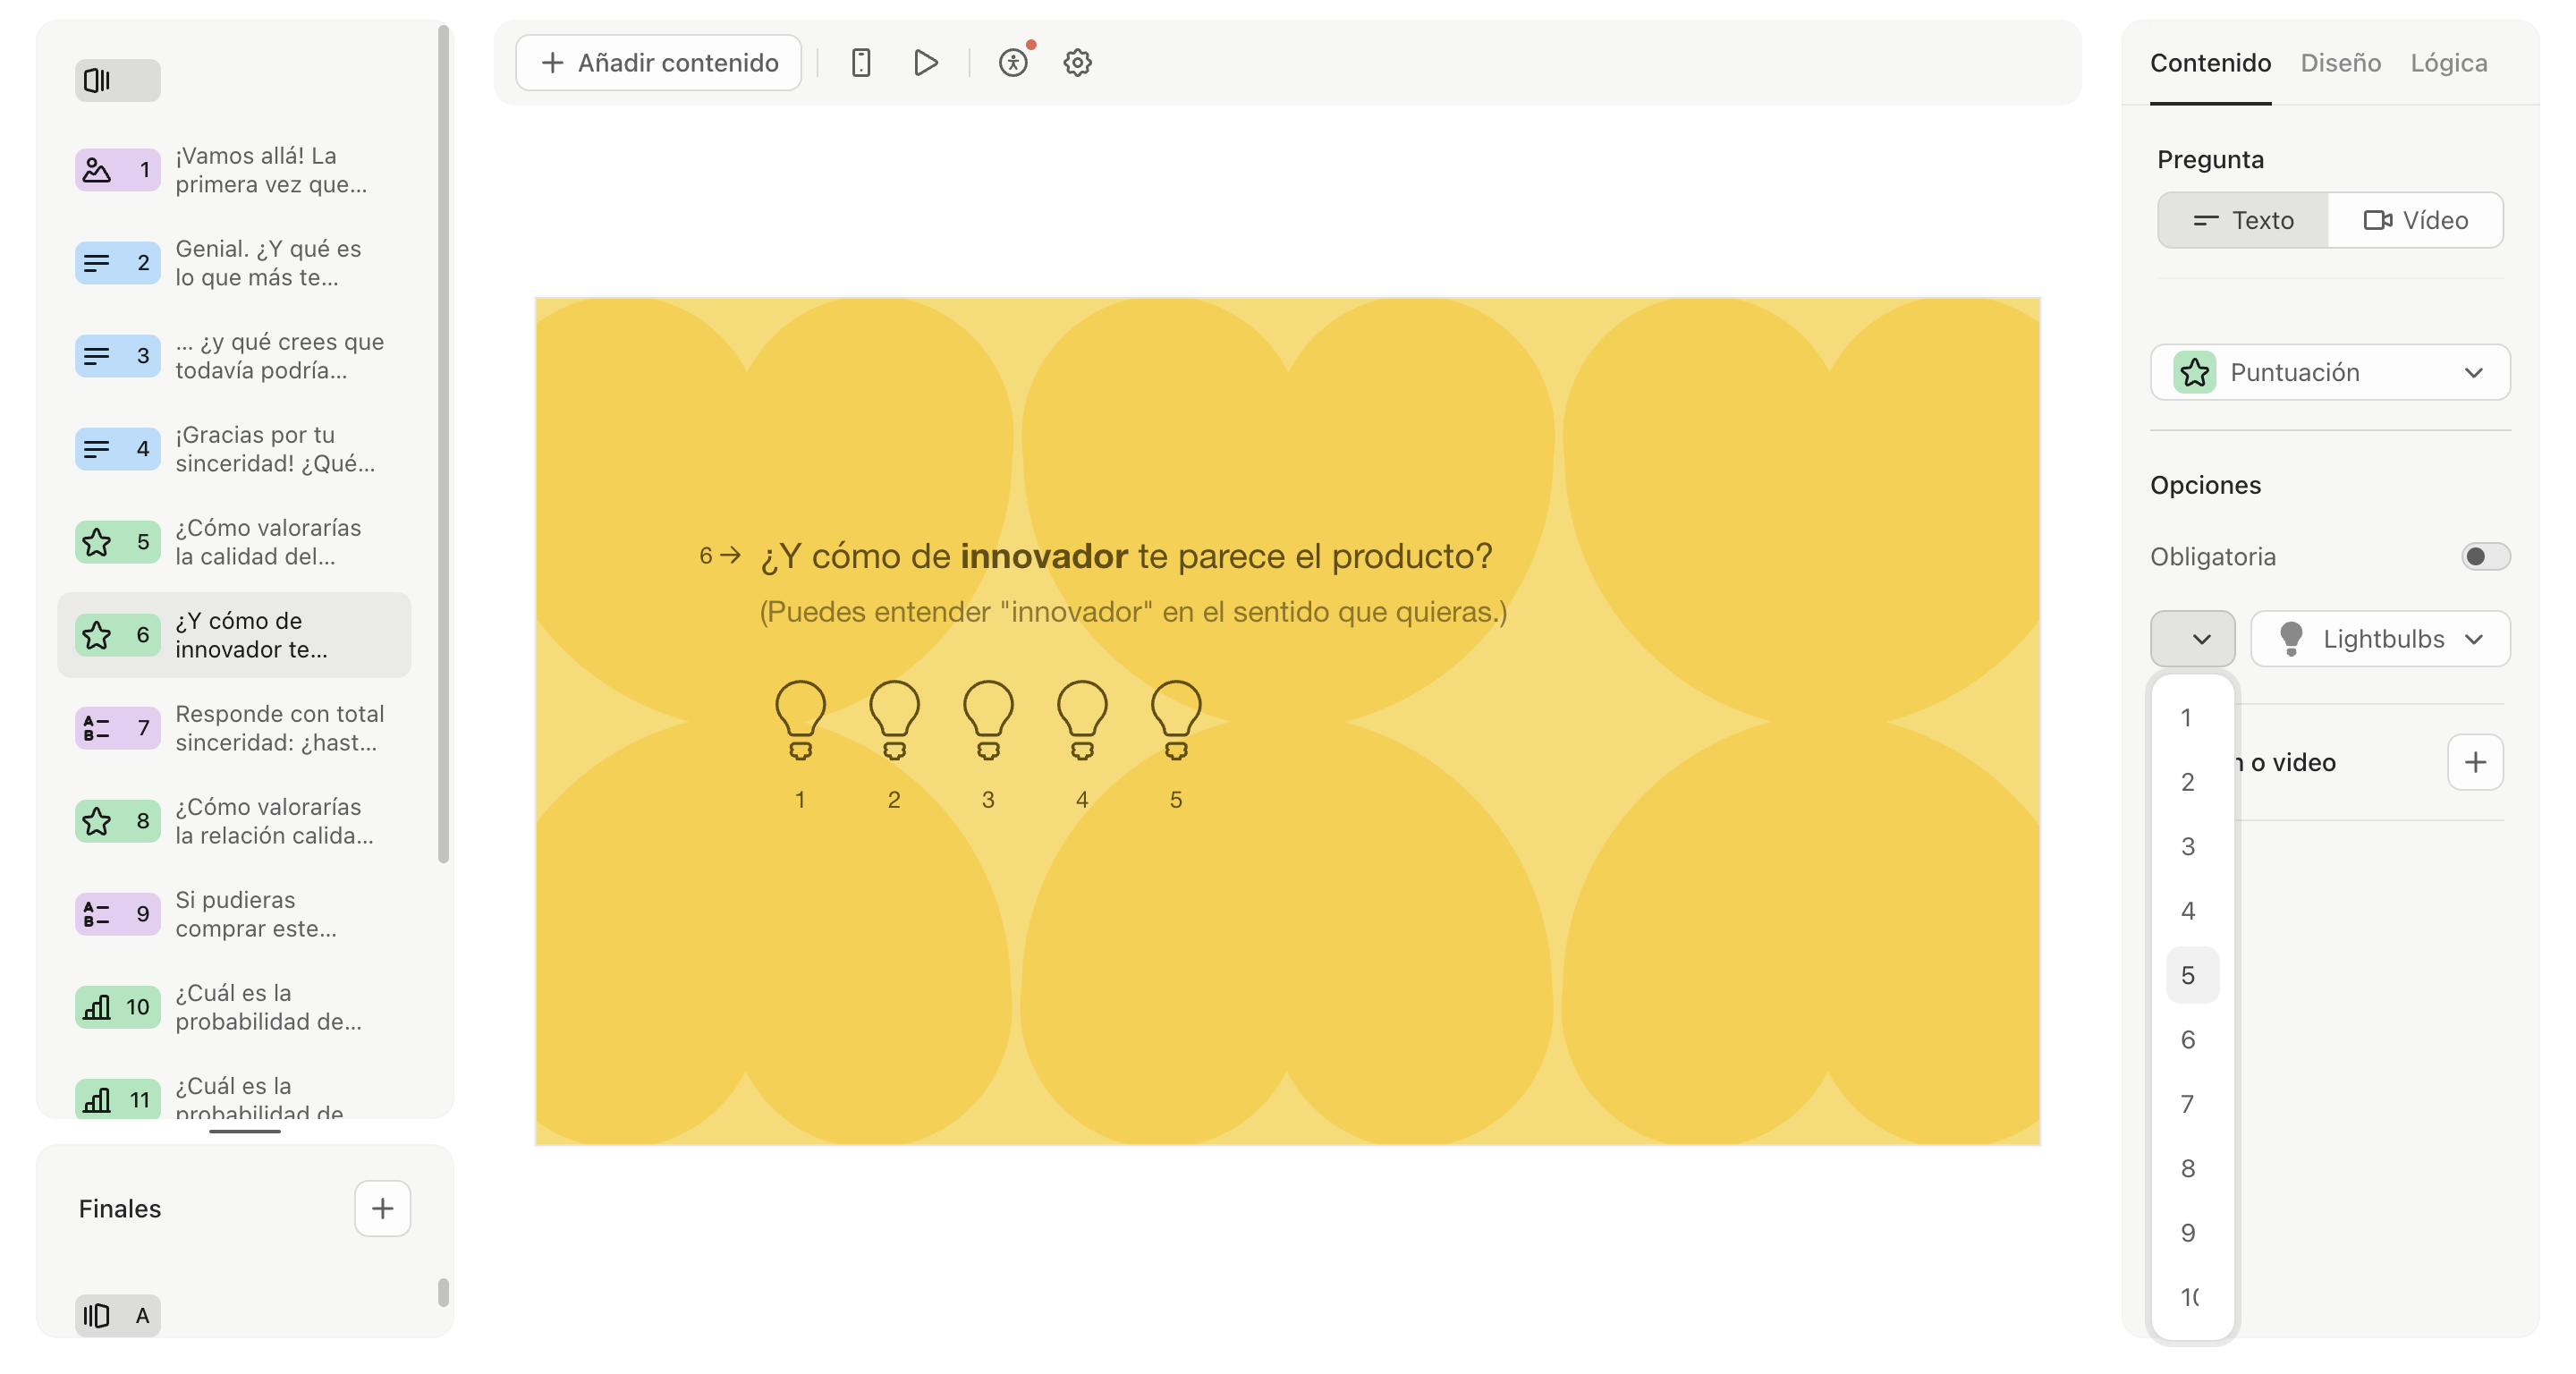Switch to the Diseño tab
The width and height of the screenshot is (2576, 1374).
click(x=2343, y=62)
